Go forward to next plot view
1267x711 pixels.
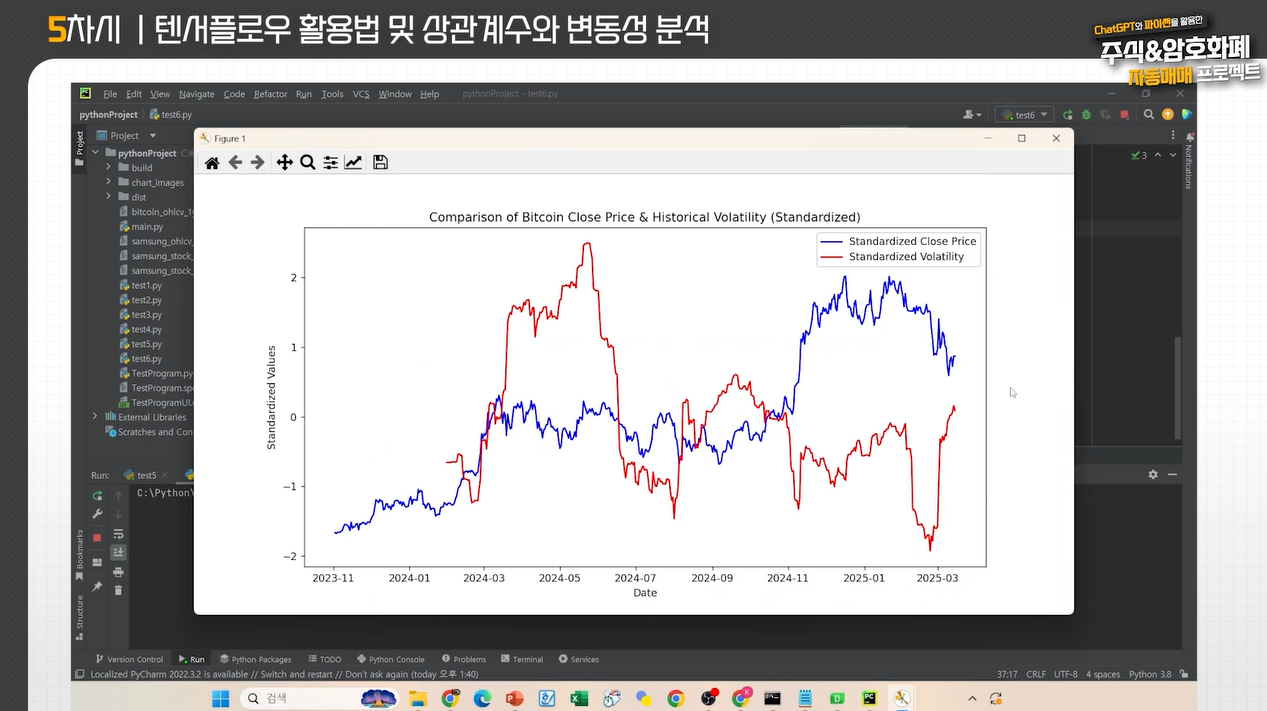pos(257,162)
